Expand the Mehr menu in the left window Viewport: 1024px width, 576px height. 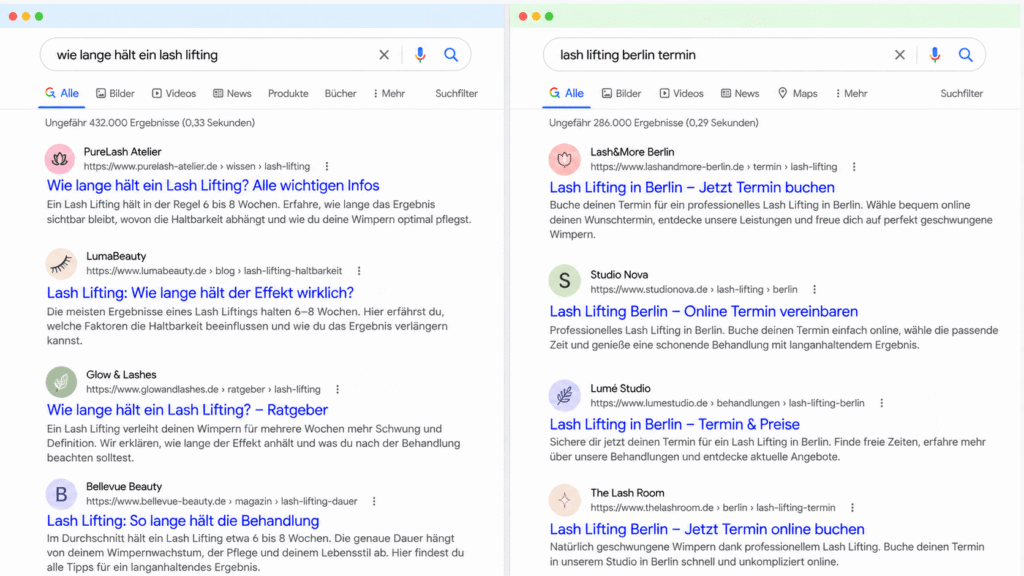[x=389, y=93]
